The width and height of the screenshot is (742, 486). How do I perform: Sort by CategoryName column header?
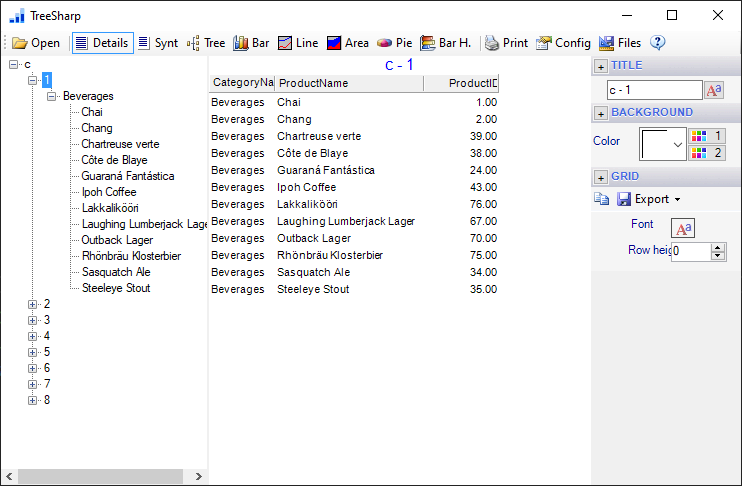tap(242, 83)
